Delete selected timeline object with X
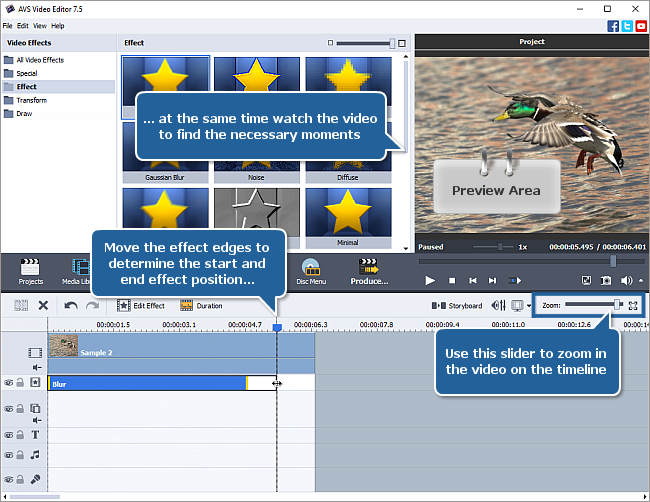Viewport: 650px width, 502px height. [43, 306]
